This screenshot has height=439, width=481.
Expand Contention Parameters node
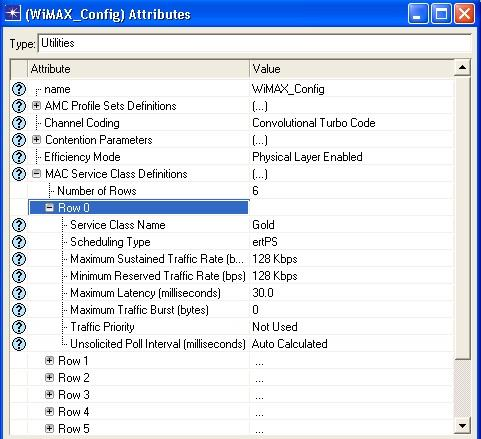point(37,140)
